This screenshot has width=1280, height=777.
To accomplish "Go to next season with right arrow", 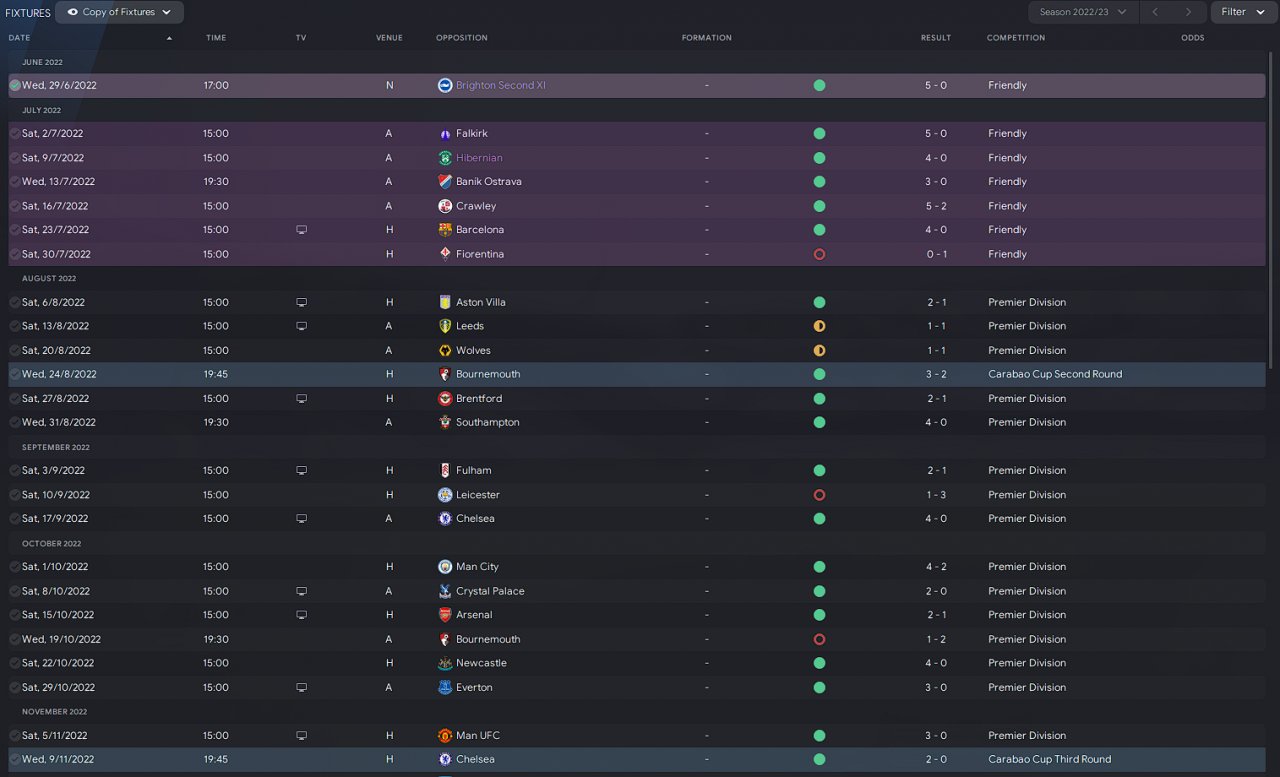I will coord(1188,12).
